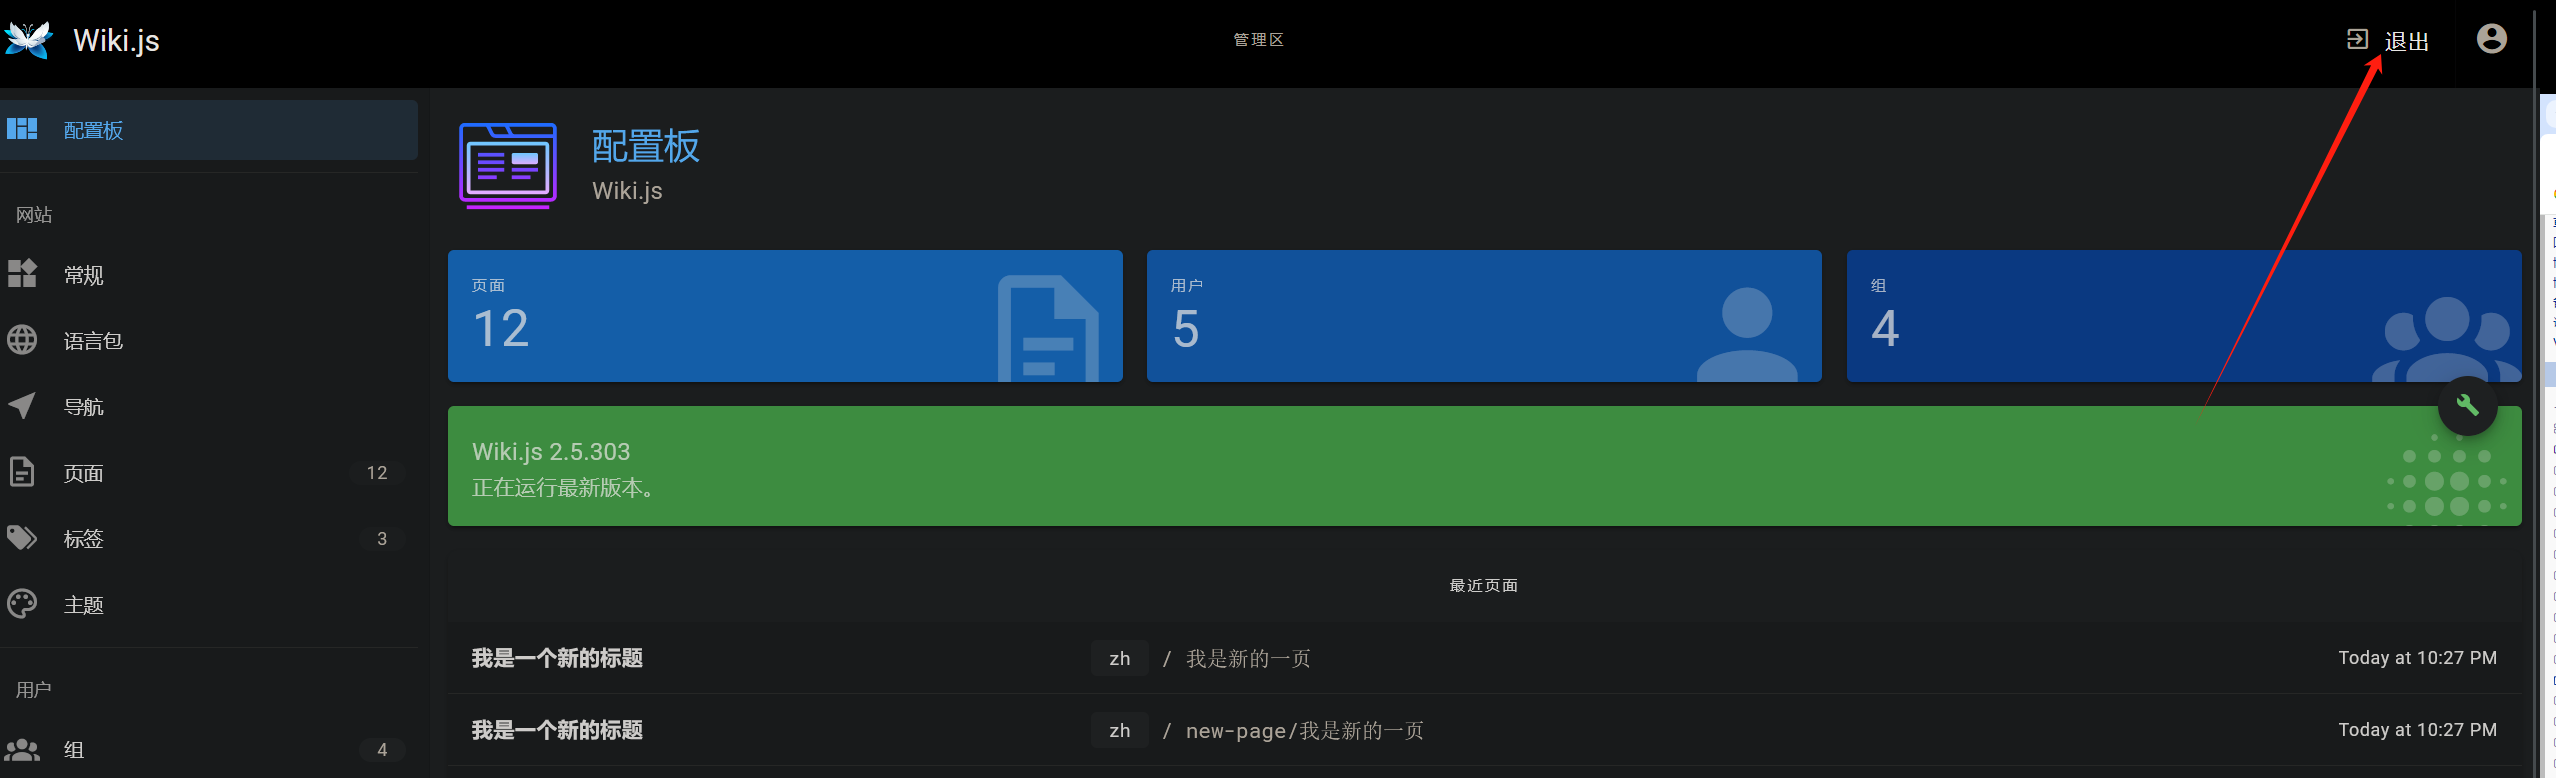Click the dashboard header illustration icon
The width and height of the screenshot is (2556, 778).
click(508, 166)
